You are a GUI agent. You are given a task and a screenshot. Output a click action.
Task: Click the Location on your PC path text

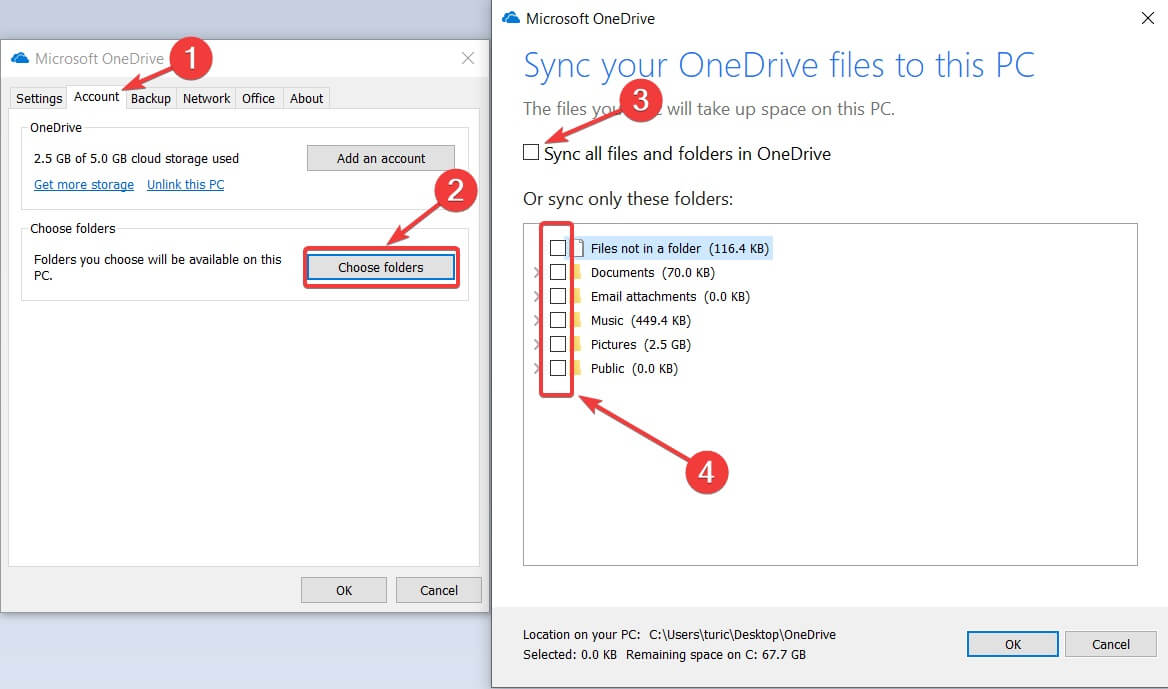pos(679,635)
